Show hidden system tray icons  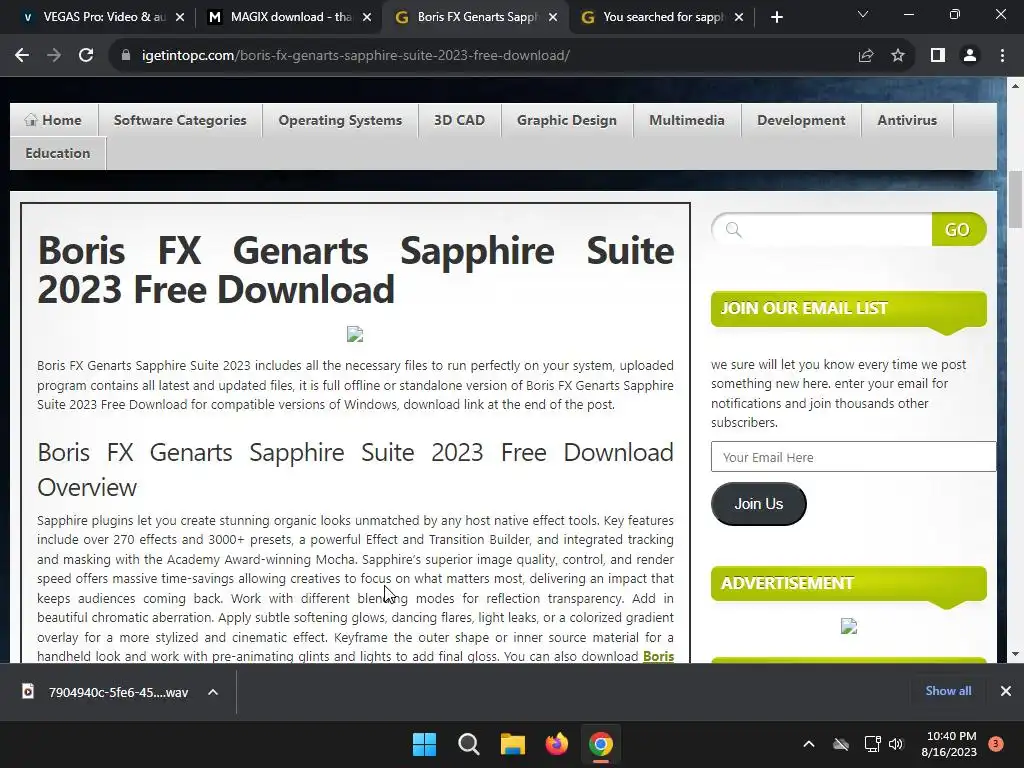808,744
